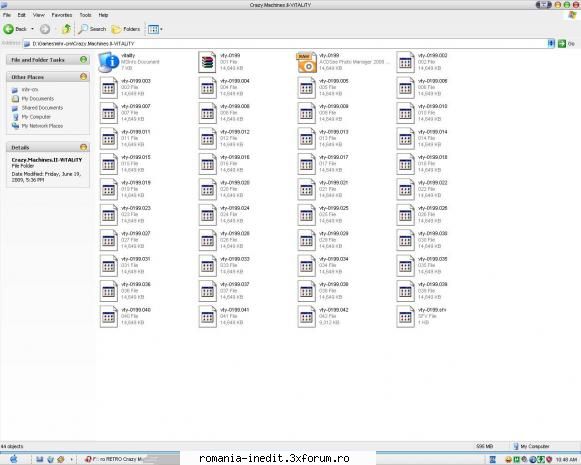This screenshot has width=581, height=465.
Task: Open the Tools menu
Action: coord(85,15)
